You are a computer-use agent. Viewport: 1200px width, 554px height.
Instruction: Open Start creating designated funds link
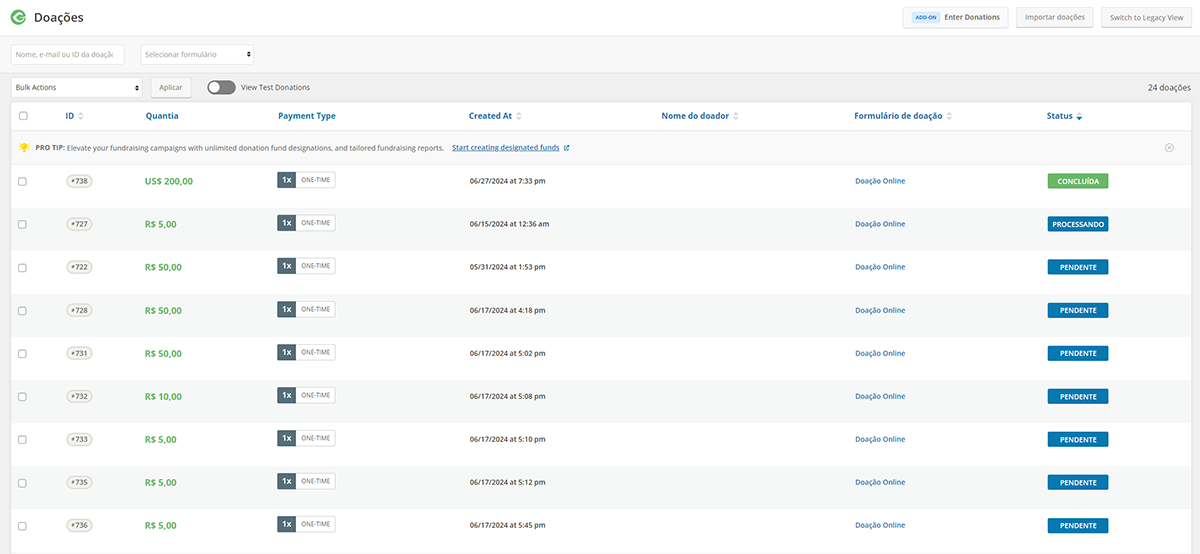tap(506, 148)
